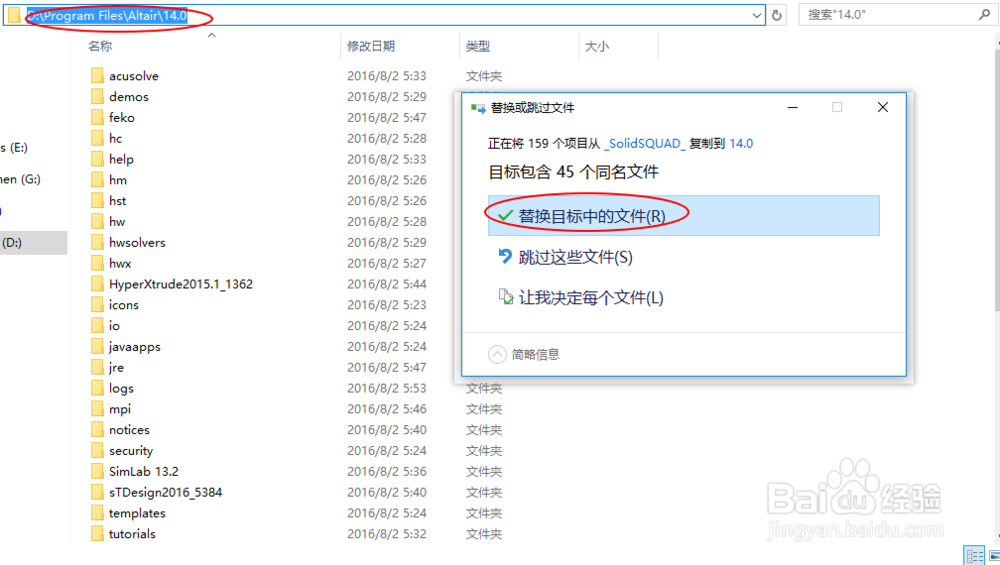Switch to details view icon
Image resolution: width=1000 pixels, height=565 pixels.
point(974,555)
